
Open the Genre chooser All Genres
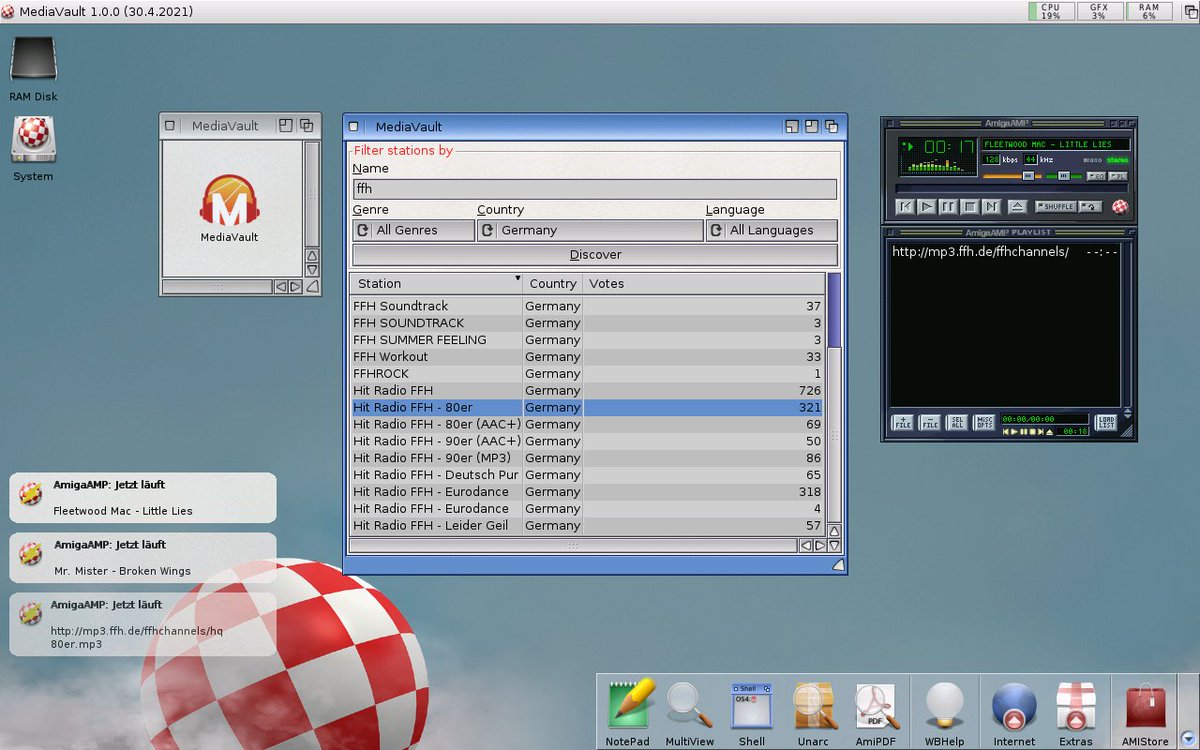click(x=414, y=230)
